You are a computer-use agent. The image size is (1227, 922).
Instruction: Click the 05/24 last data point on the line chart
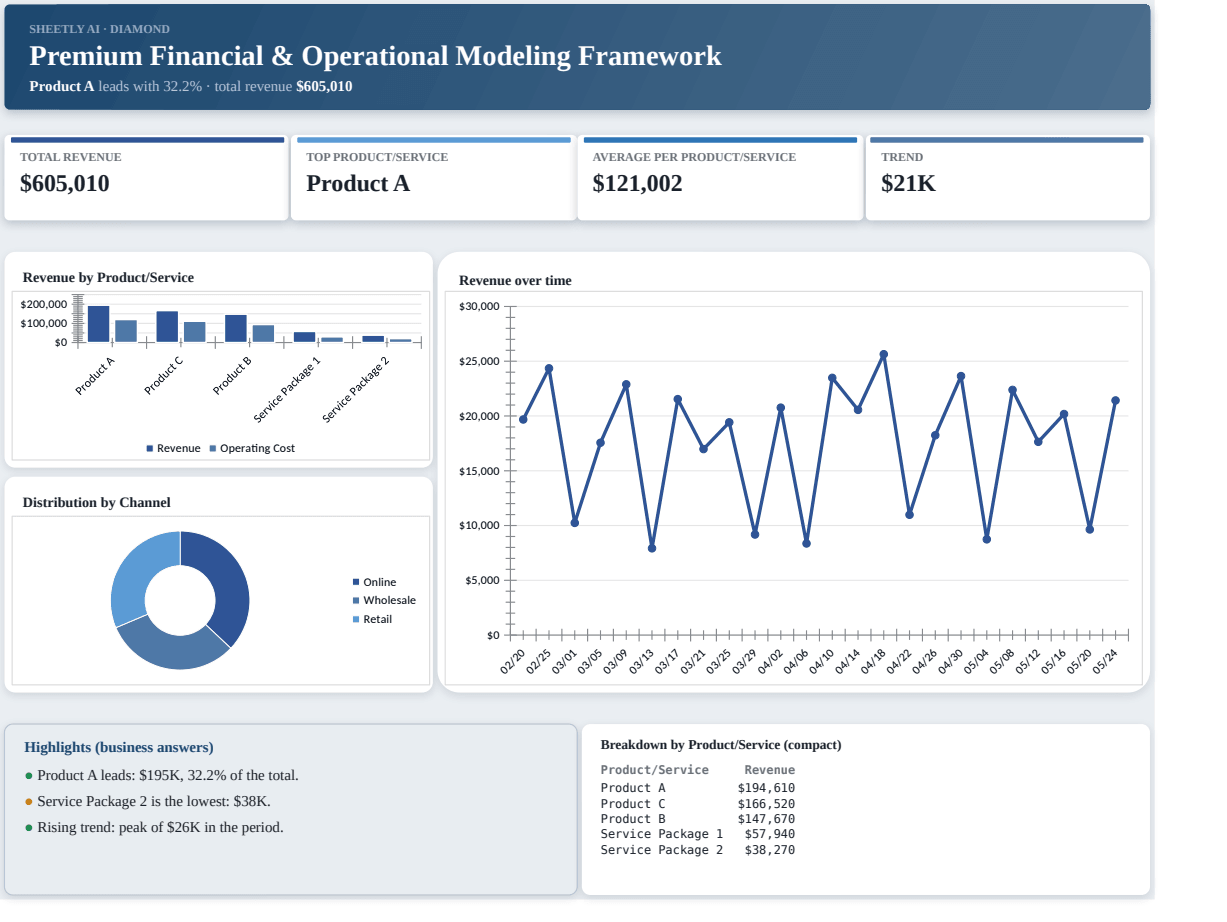[x=1115, y=400]
